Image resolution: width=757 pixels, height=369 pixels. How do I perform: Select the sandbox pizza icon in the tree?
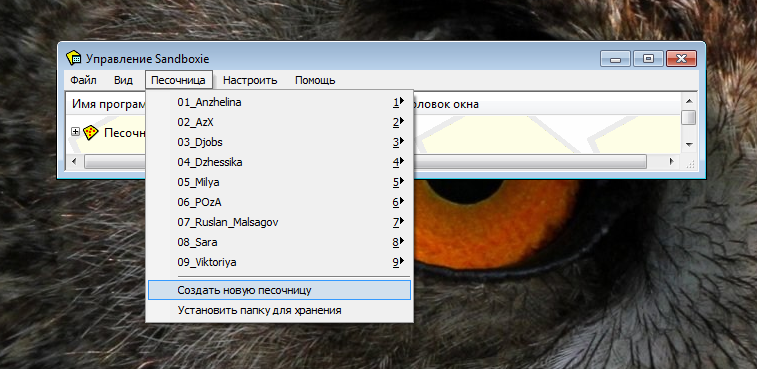point(90,132)
